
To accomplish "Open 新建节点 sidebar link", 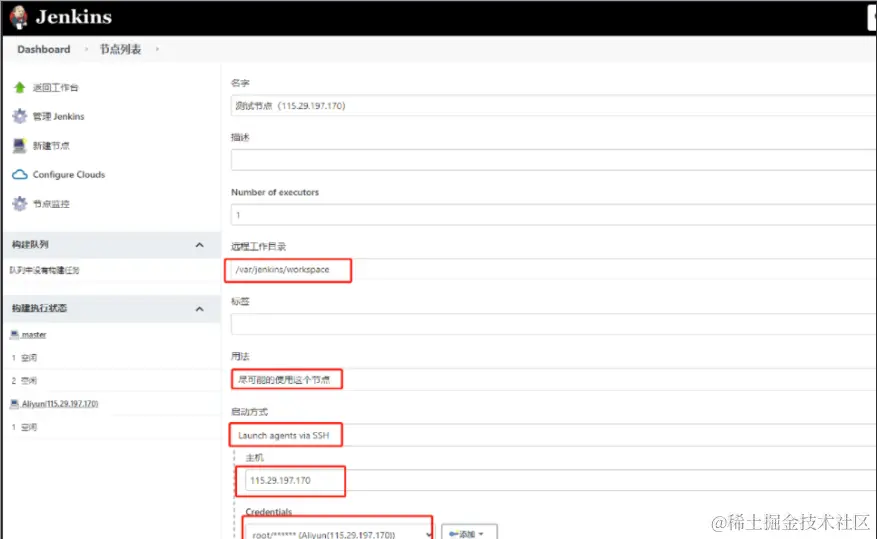I will (51, 145).
